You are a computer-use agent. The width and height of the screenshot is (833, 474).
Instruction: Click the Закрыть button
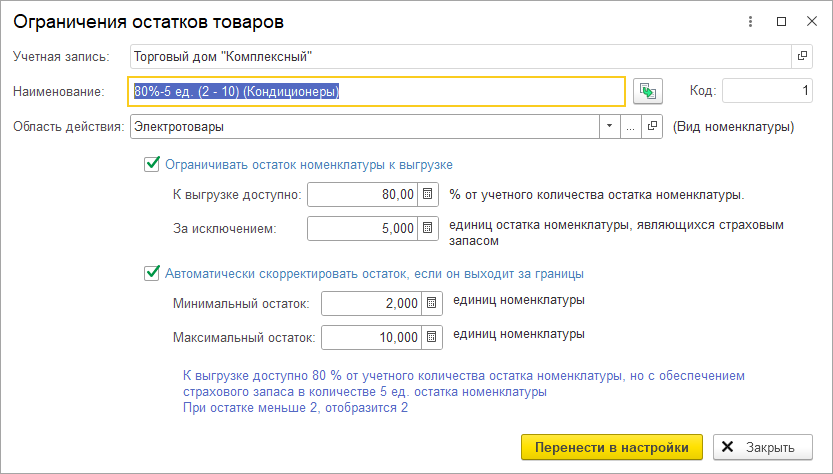tap(762, 447)
